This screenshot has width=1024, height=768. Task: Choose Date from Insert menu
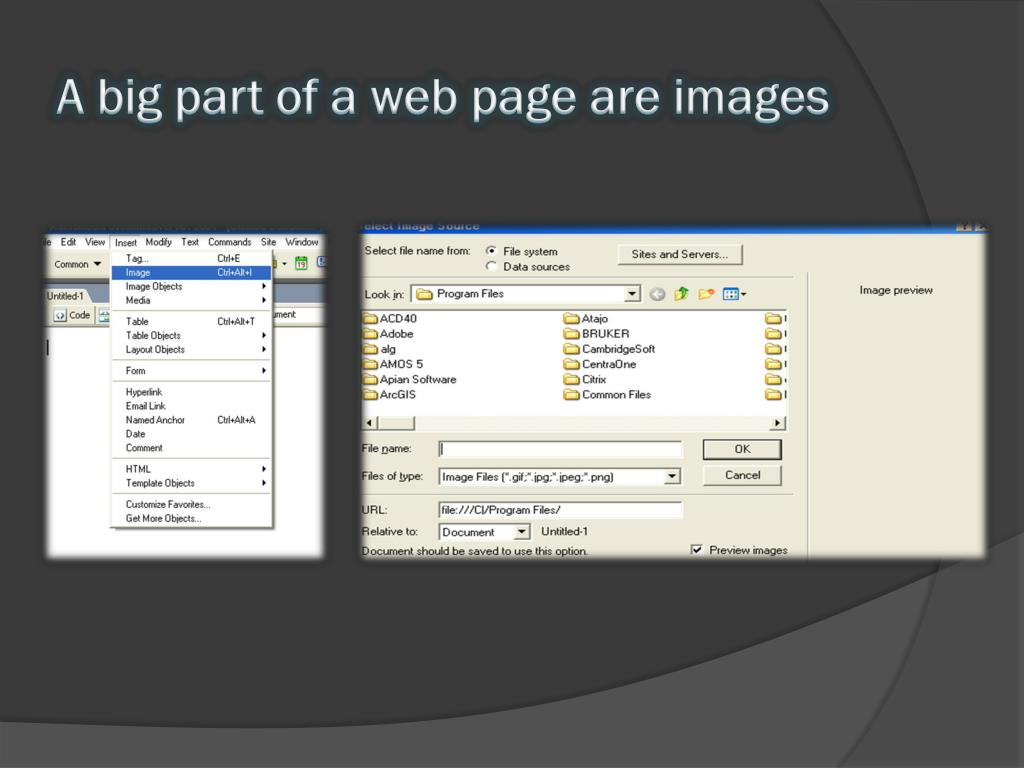coord(191,434)
